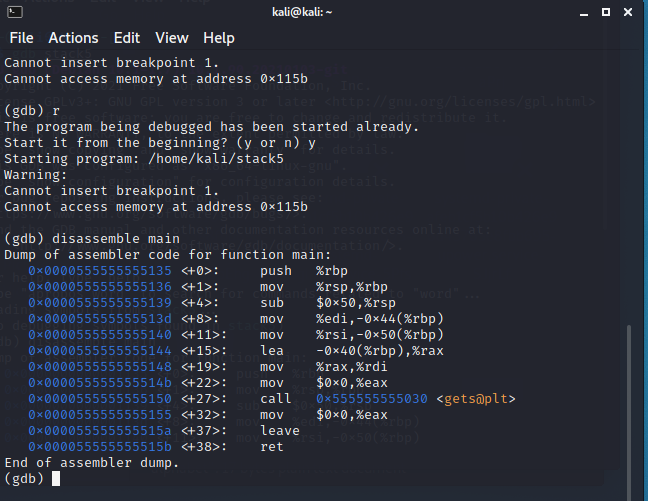Click address 0x0000555555555139 at <+4>
648x501 pixels.
[100, 303]
